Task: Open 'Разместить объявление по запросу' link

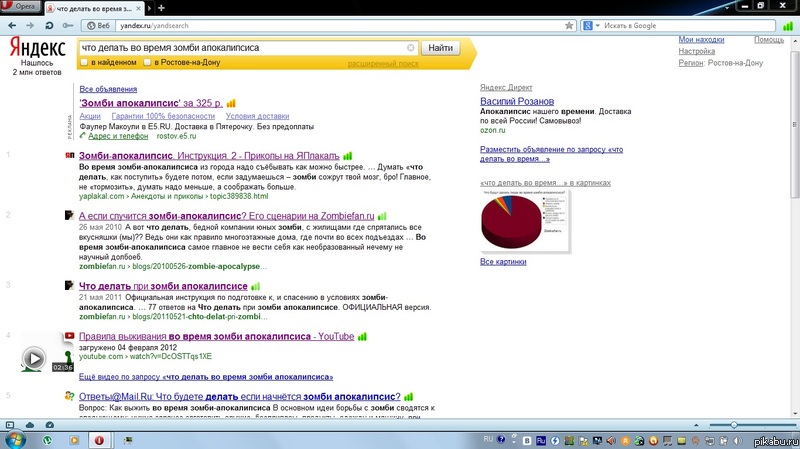Action: (x=552, y=154)
